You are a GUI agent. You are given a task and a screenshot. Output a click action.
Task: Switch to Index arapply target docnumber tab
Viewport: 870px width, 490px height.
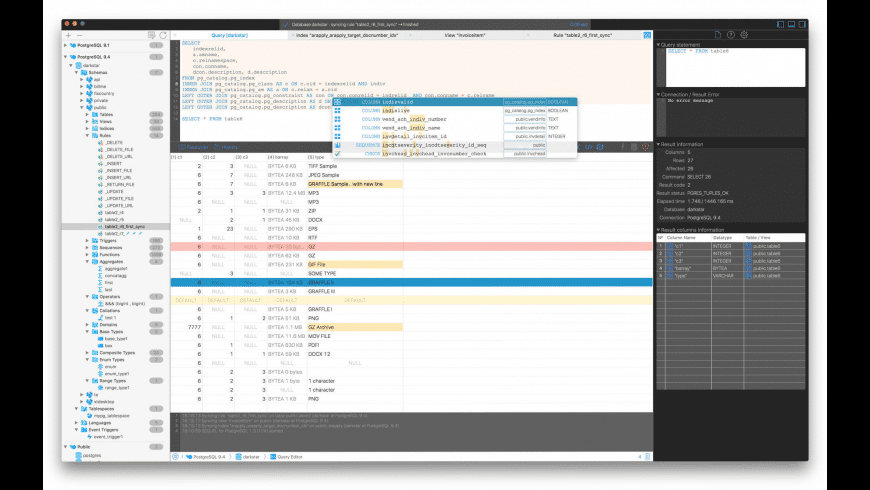[347, 35]
